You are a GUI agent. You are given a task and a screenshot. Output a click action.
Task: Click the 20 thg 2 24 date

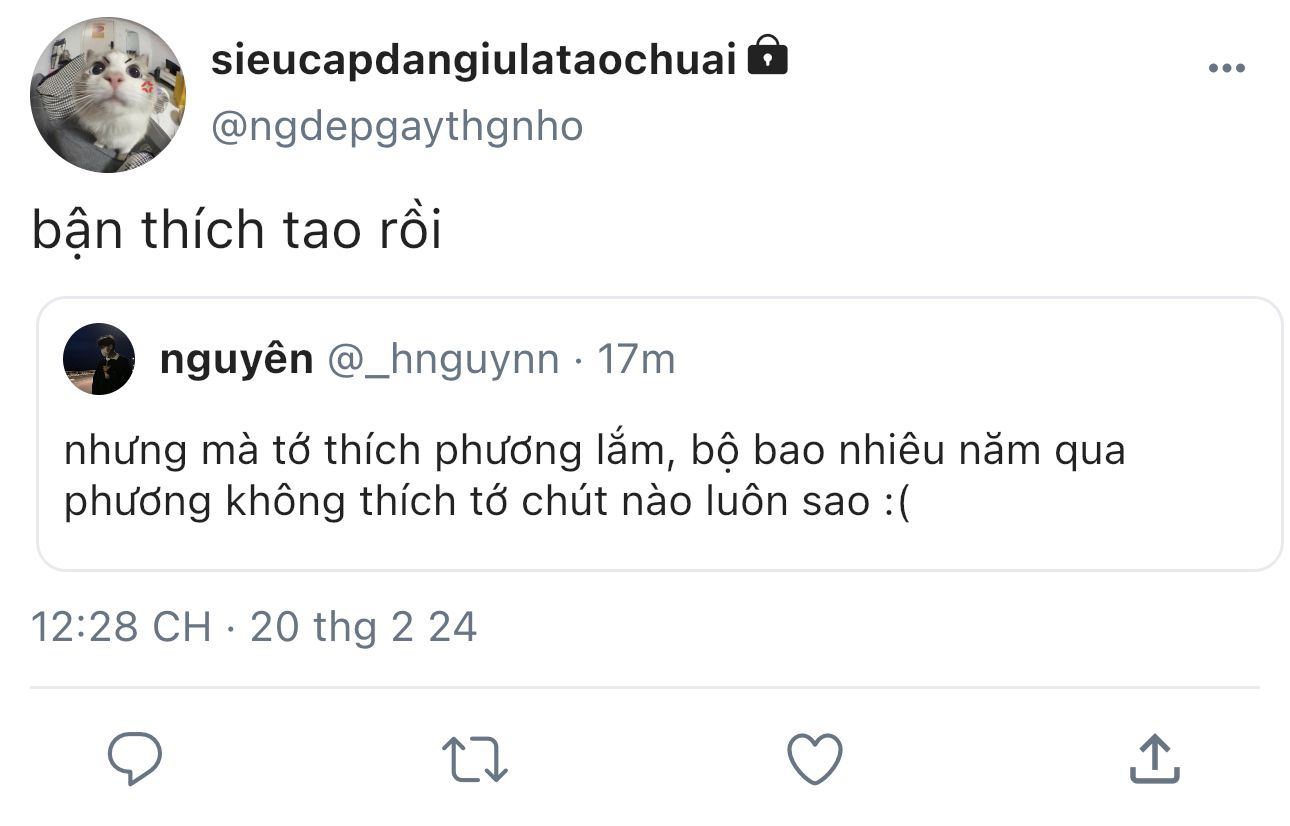[363, 628]
